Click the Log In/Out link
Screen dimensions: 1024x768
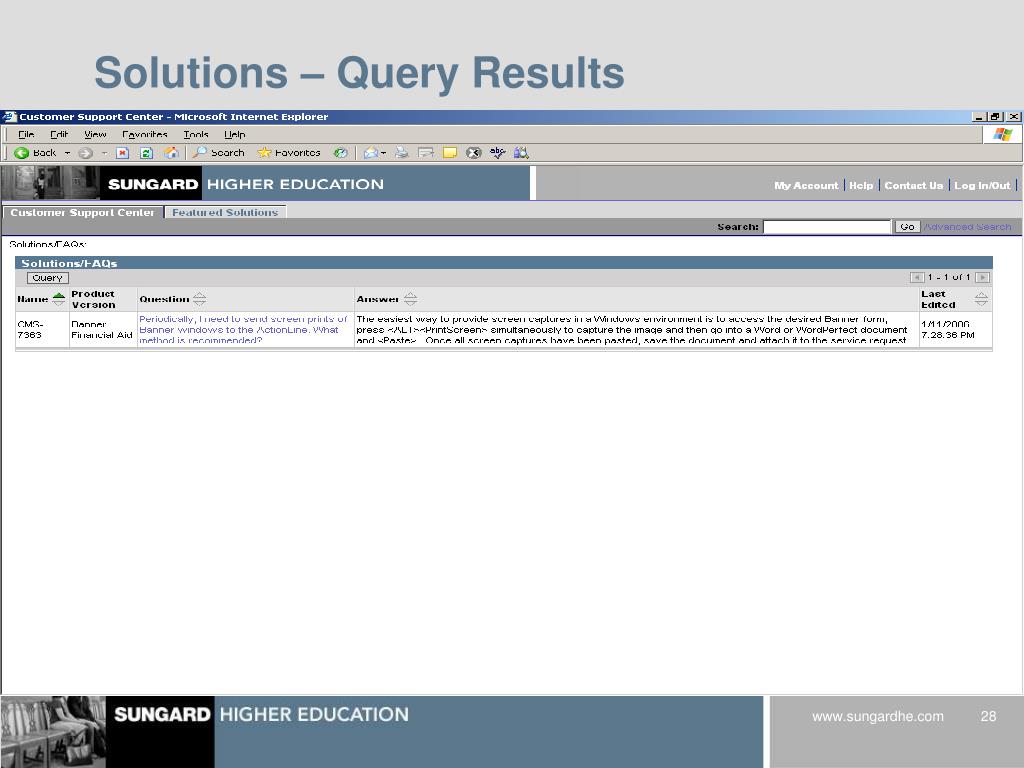click(982, 185)
